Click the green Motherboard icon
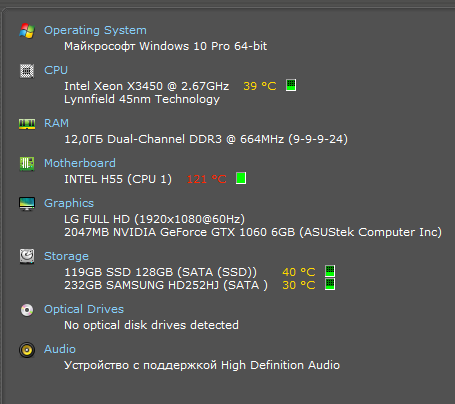Image resolution: width=455 pixels, height=404 pixels. [27, 164]
